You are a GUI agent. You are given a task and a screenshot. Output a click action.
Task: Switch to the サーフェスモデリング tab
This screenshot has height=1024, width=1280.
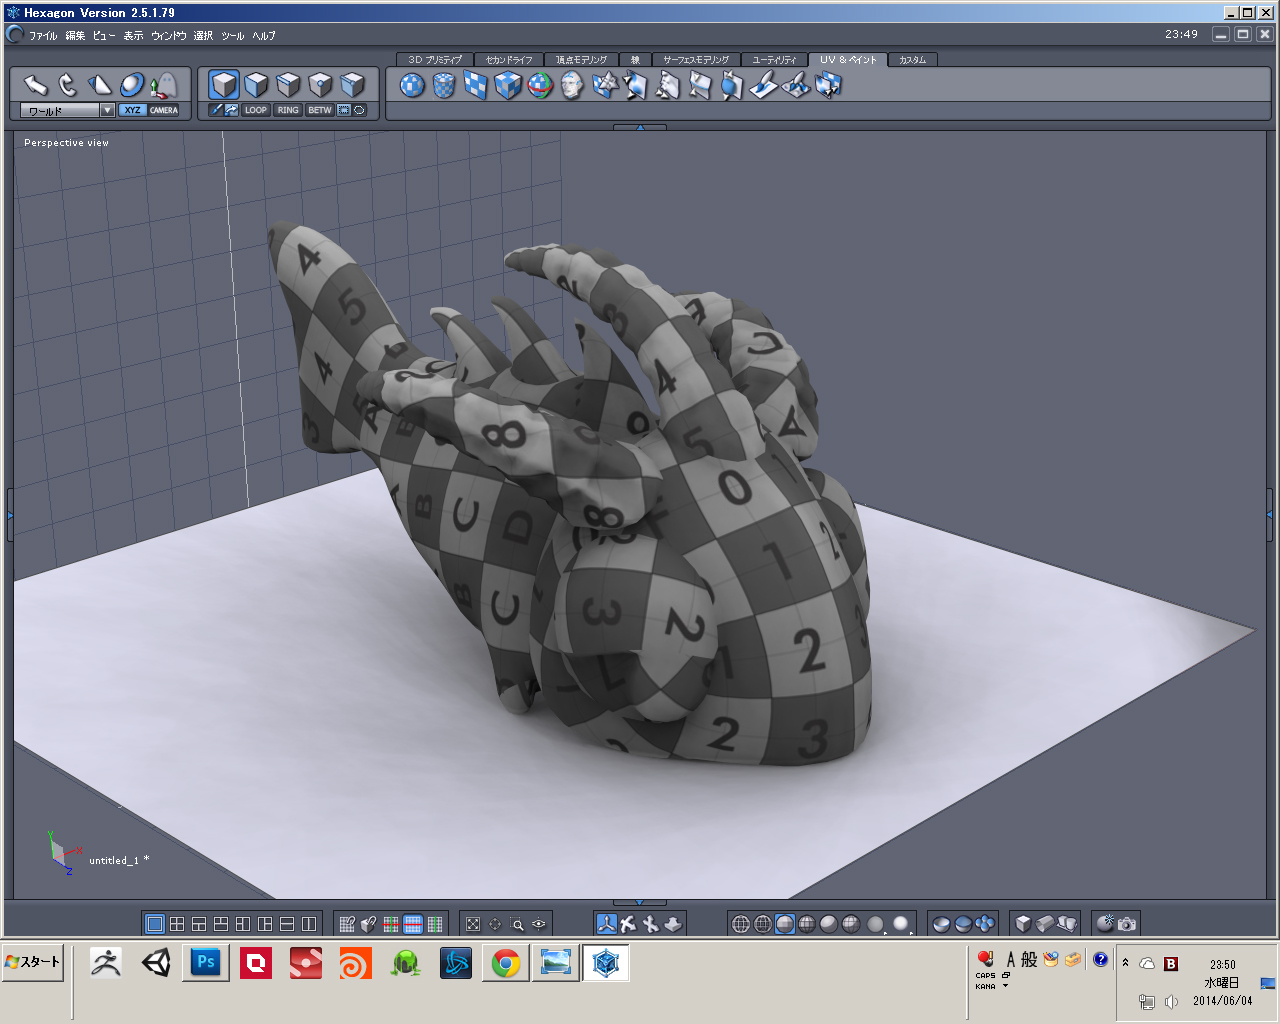pos(696,60)
